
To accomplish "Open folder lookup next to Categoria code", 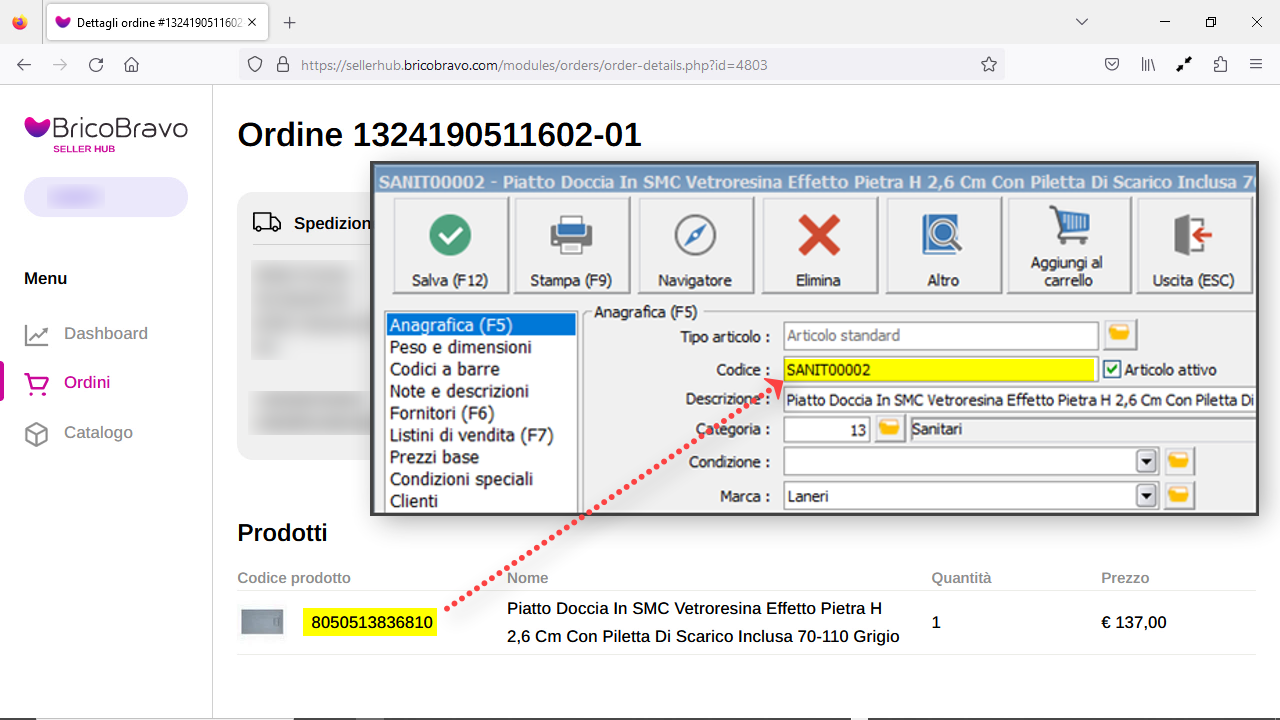I will tap(889, 429).
